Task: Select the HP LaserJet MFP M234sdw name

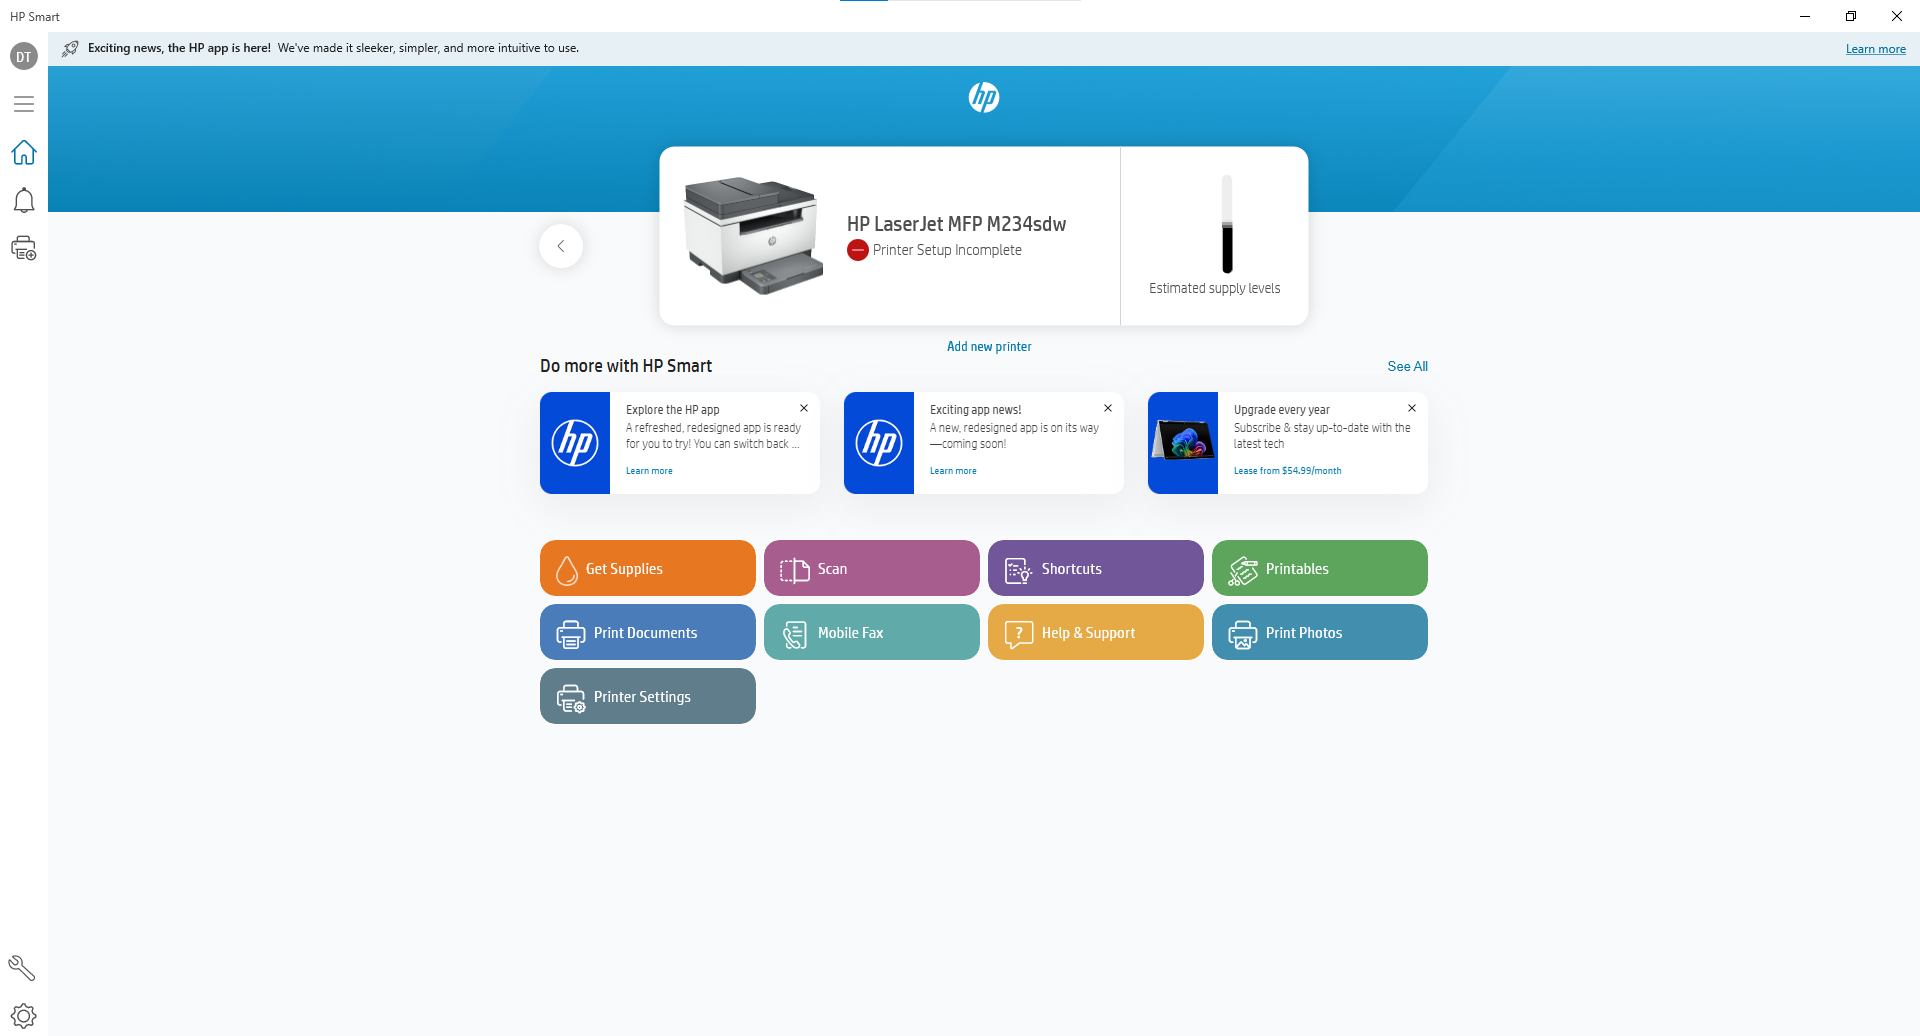Action: pyautogui.click(x=956, y=224)
